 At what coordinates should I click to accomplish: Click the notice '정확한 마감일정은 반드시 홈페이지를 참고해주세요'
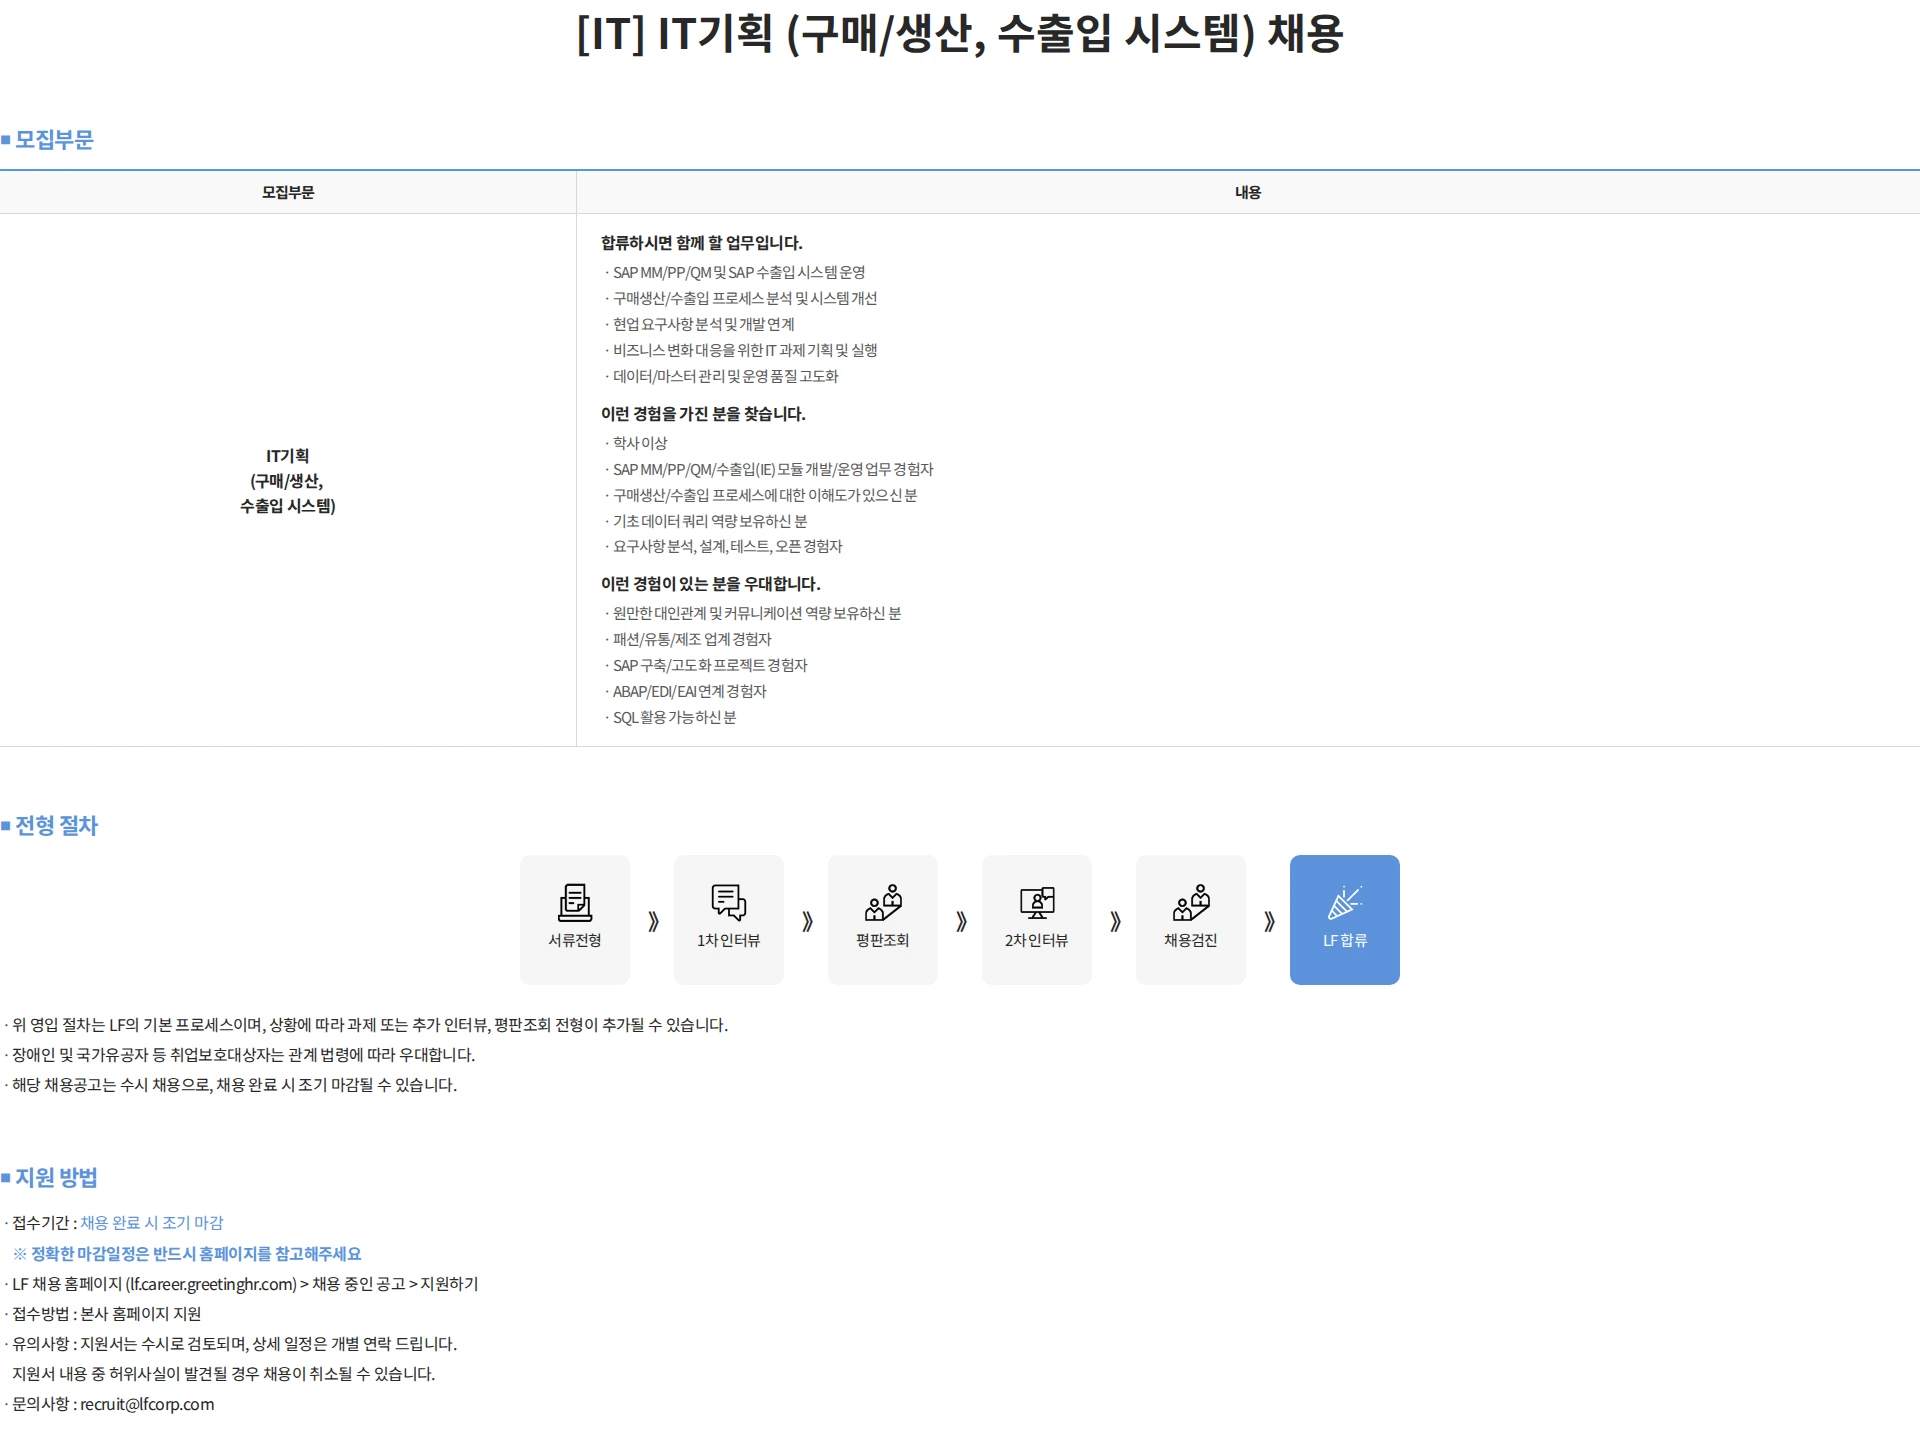pos(187,1254)
